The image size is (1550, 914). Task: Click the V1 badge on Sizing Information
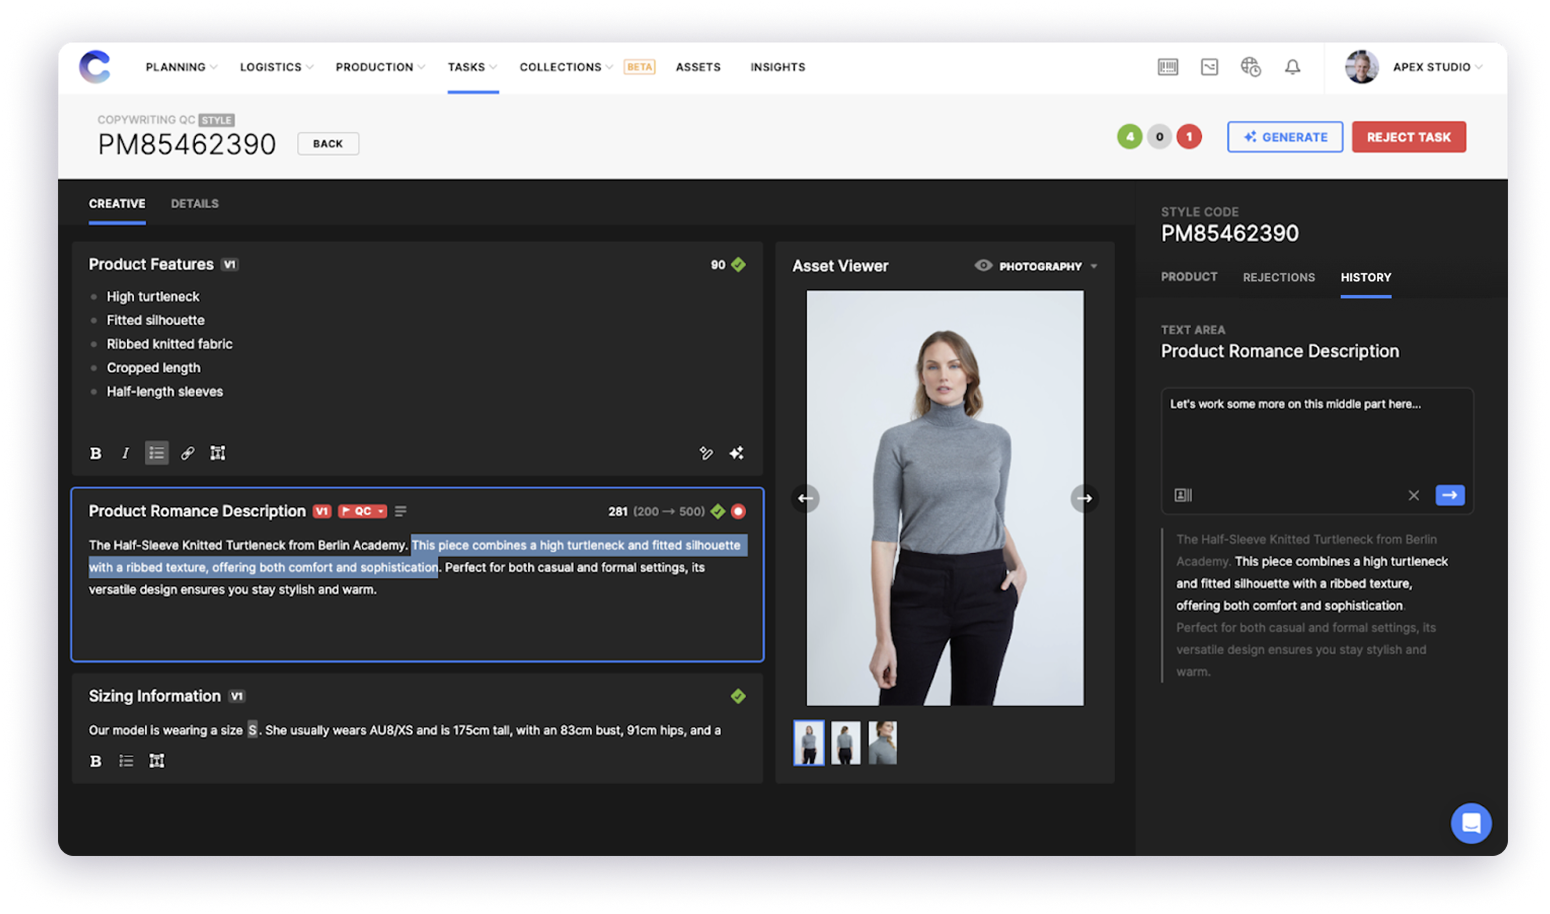pyautogui.click(x=237, y=696)
